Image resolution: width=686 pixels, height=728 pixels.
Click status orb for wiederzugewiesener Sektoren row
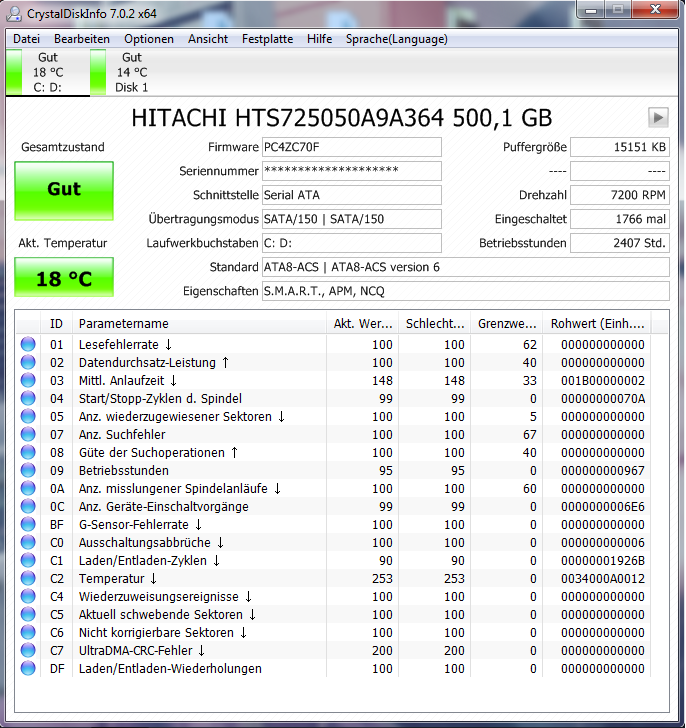28,416
